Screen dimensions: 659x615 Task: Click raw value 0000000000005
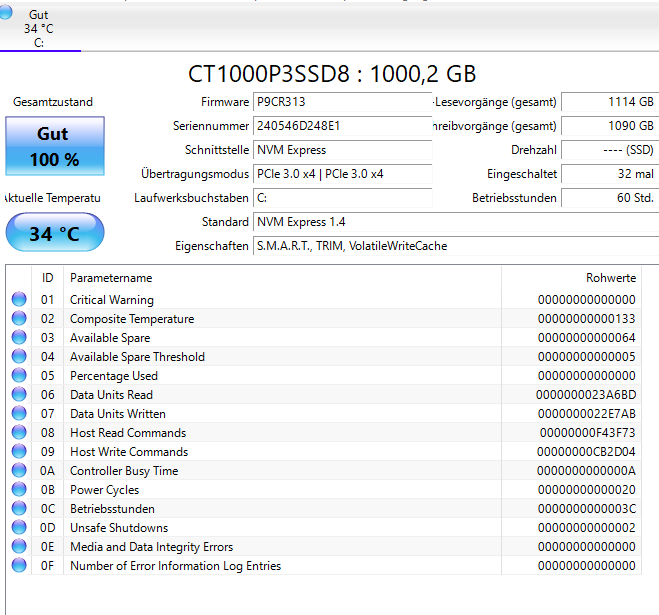click(x=586, y=356)
